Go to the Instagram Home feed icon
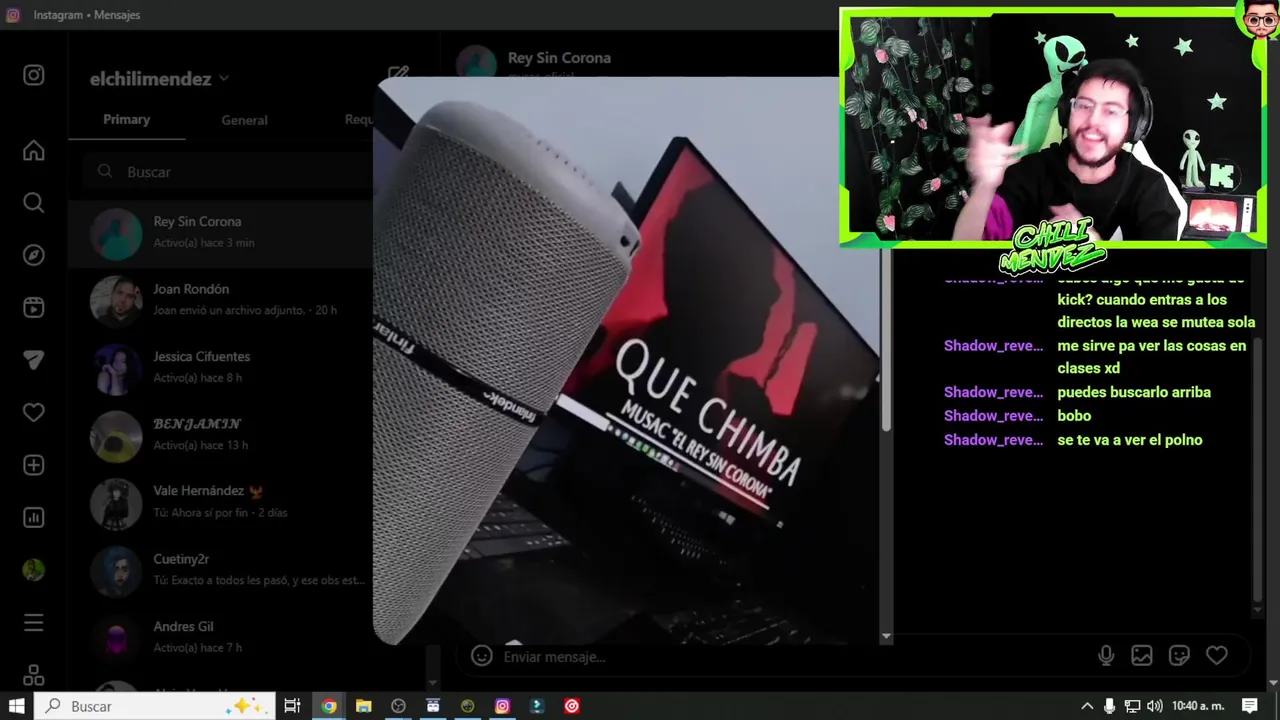 click(x=33, y=151)
